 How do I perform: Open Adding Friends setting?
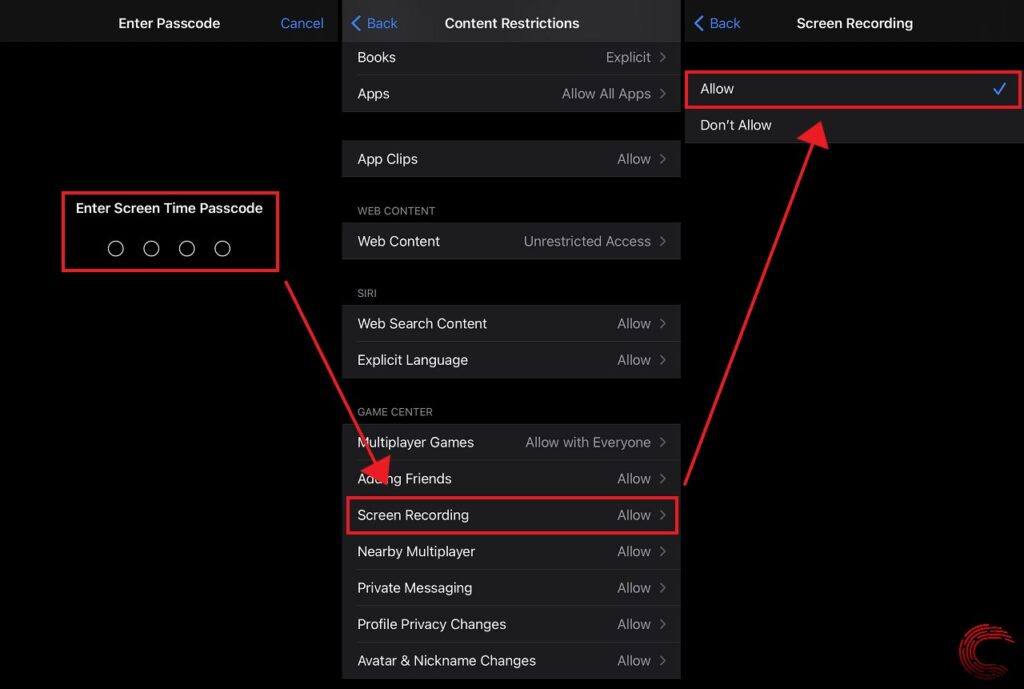pyautogui.click(x=511, y=479)
